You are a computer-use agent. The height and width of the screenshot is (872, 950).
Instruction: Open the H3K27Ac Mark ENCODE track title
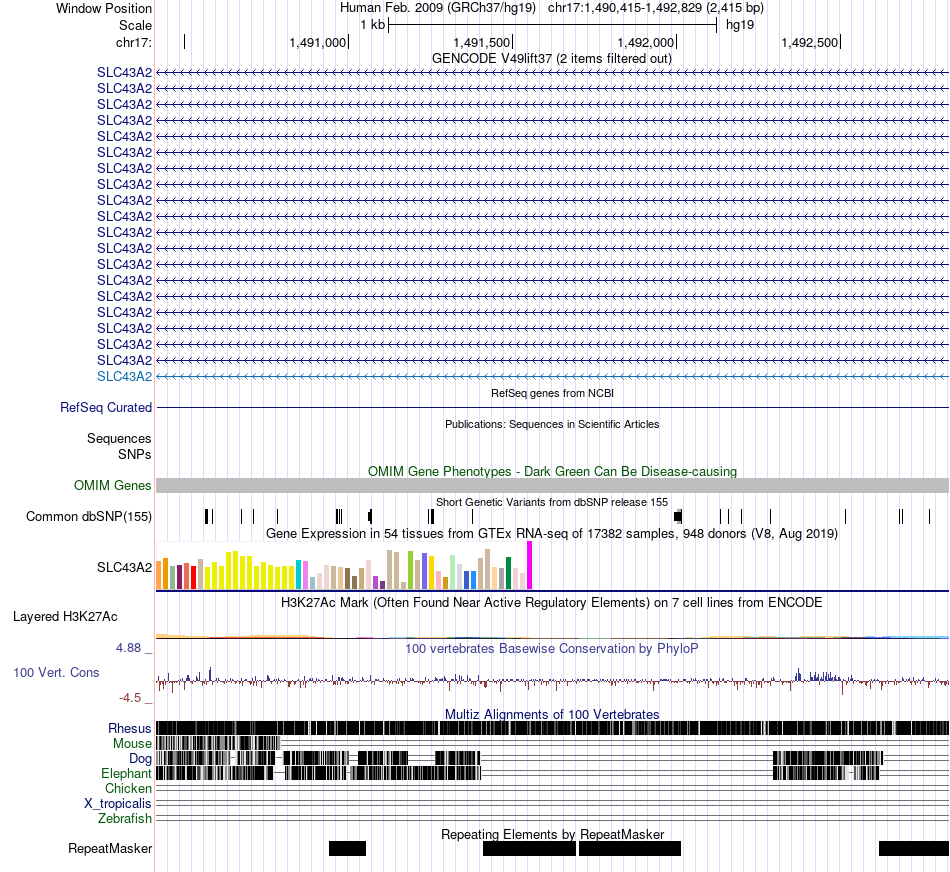(551, 603)
